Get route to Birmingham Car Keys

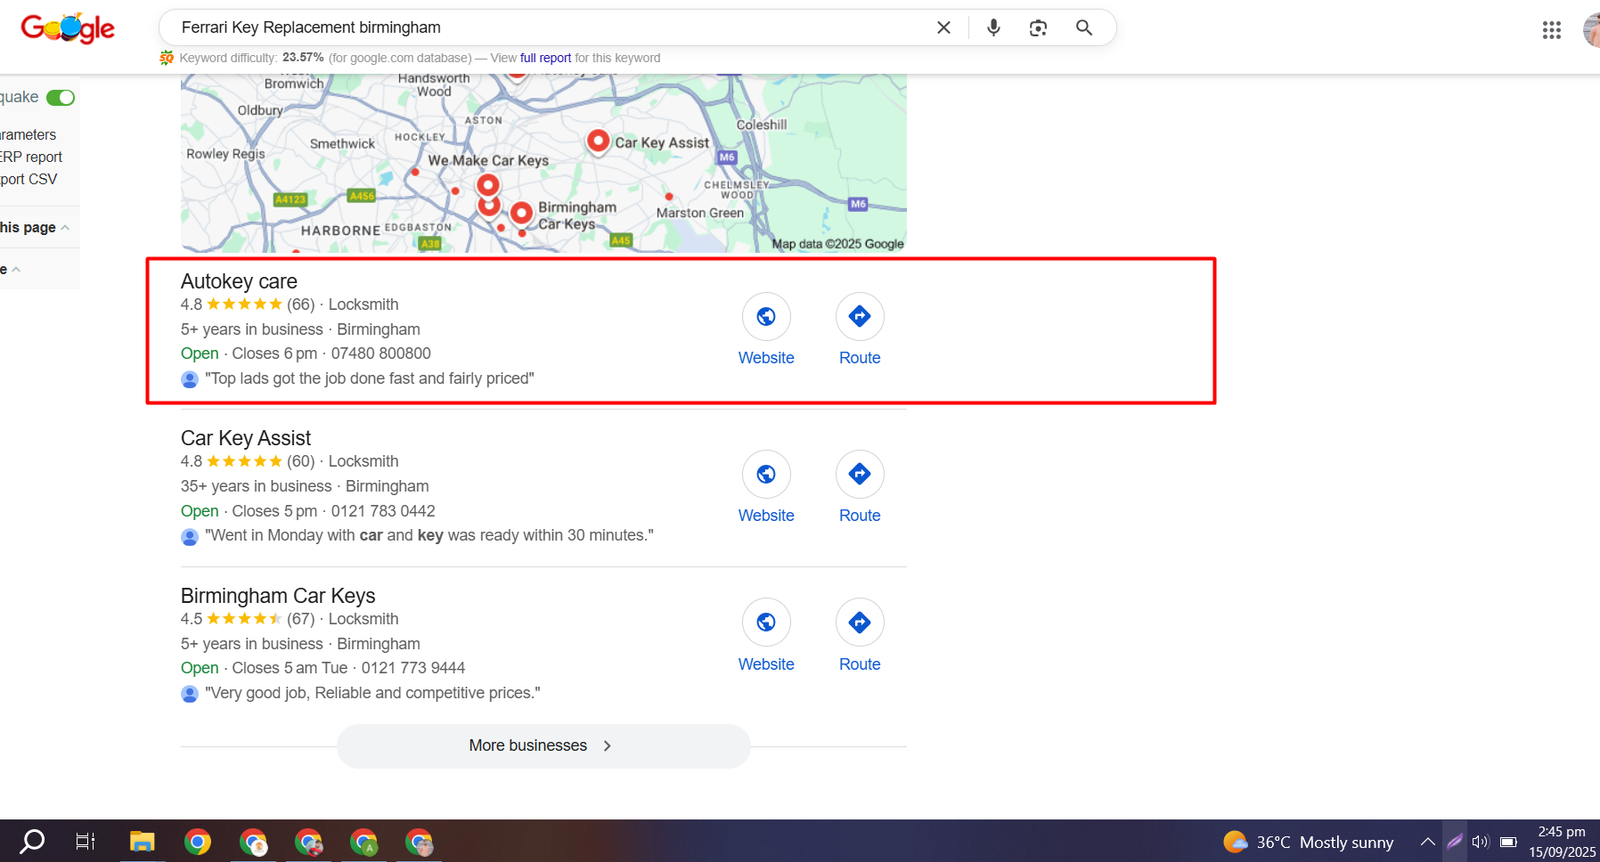(x=859, y=623)
